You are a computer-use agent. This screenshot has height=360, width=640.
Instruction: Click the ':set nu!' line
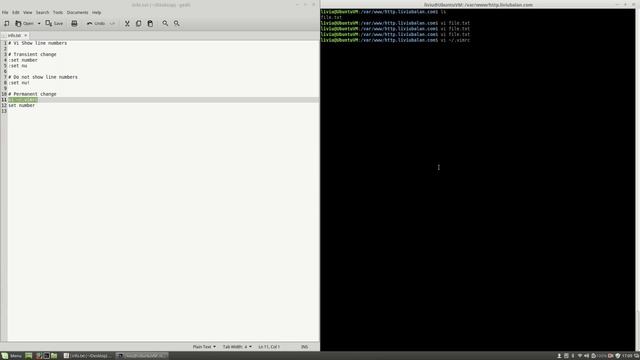click(x=19, y=83)
